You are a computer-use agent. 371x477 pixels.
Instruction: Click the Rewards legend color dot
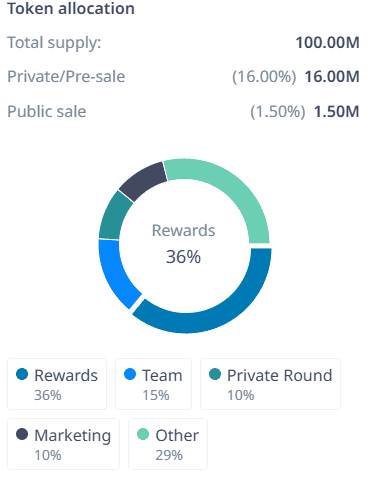point(22,374)
